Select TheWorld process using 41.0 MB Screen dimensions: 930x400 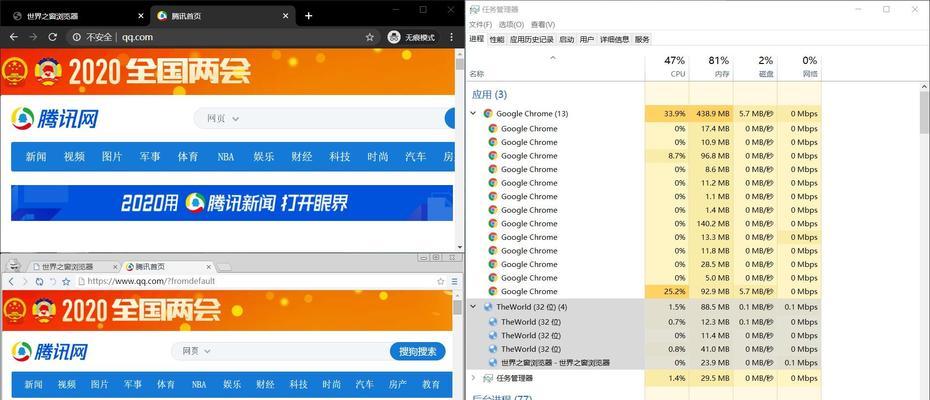coord(644,349)
